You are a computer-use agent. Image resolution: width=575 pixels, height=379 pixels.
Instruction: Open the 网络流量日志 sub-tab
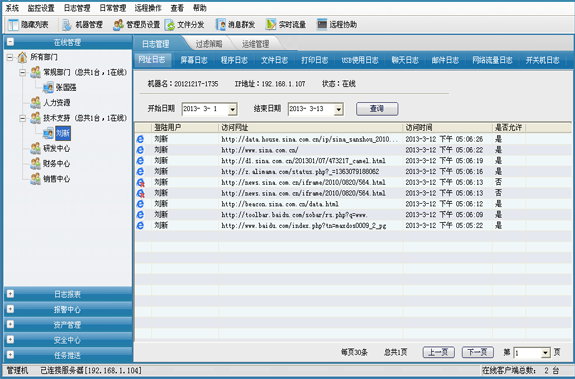pos(492,60)
